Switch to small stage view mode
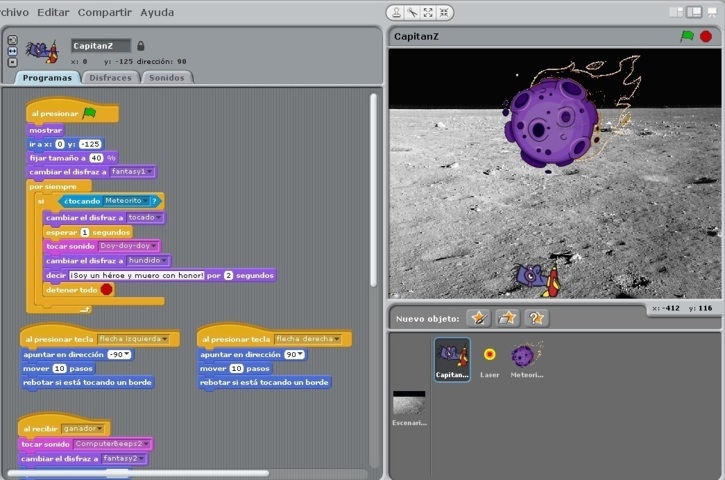The image size is (725, 480). tap(676, 13)
